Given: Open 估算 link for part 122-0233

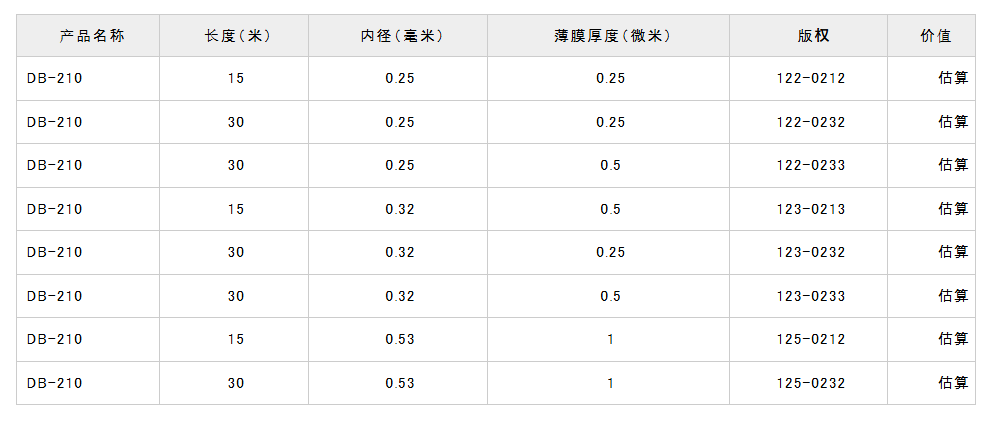Looking at the screenshot, I should click(953, 165).
